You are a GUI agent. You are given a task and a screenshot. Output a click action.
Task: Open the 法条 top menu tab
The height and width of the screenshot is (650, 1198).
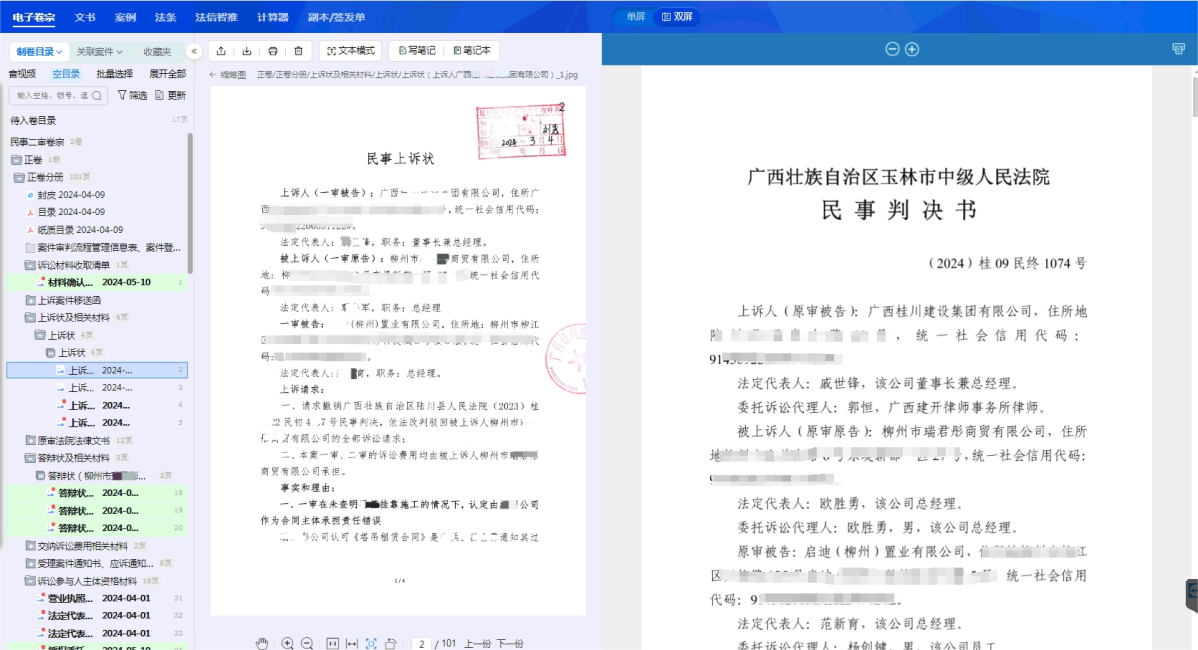[165, 17]
